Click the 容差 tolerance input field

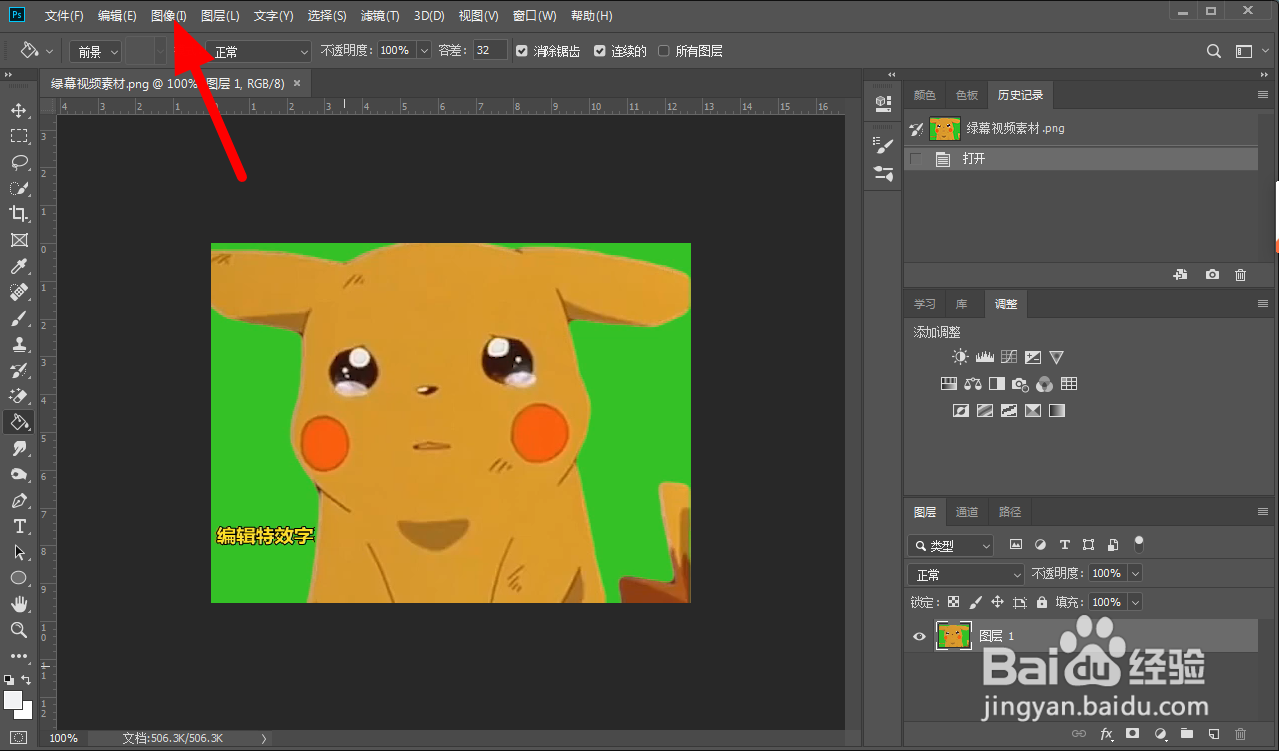click(x=490, y=51)
